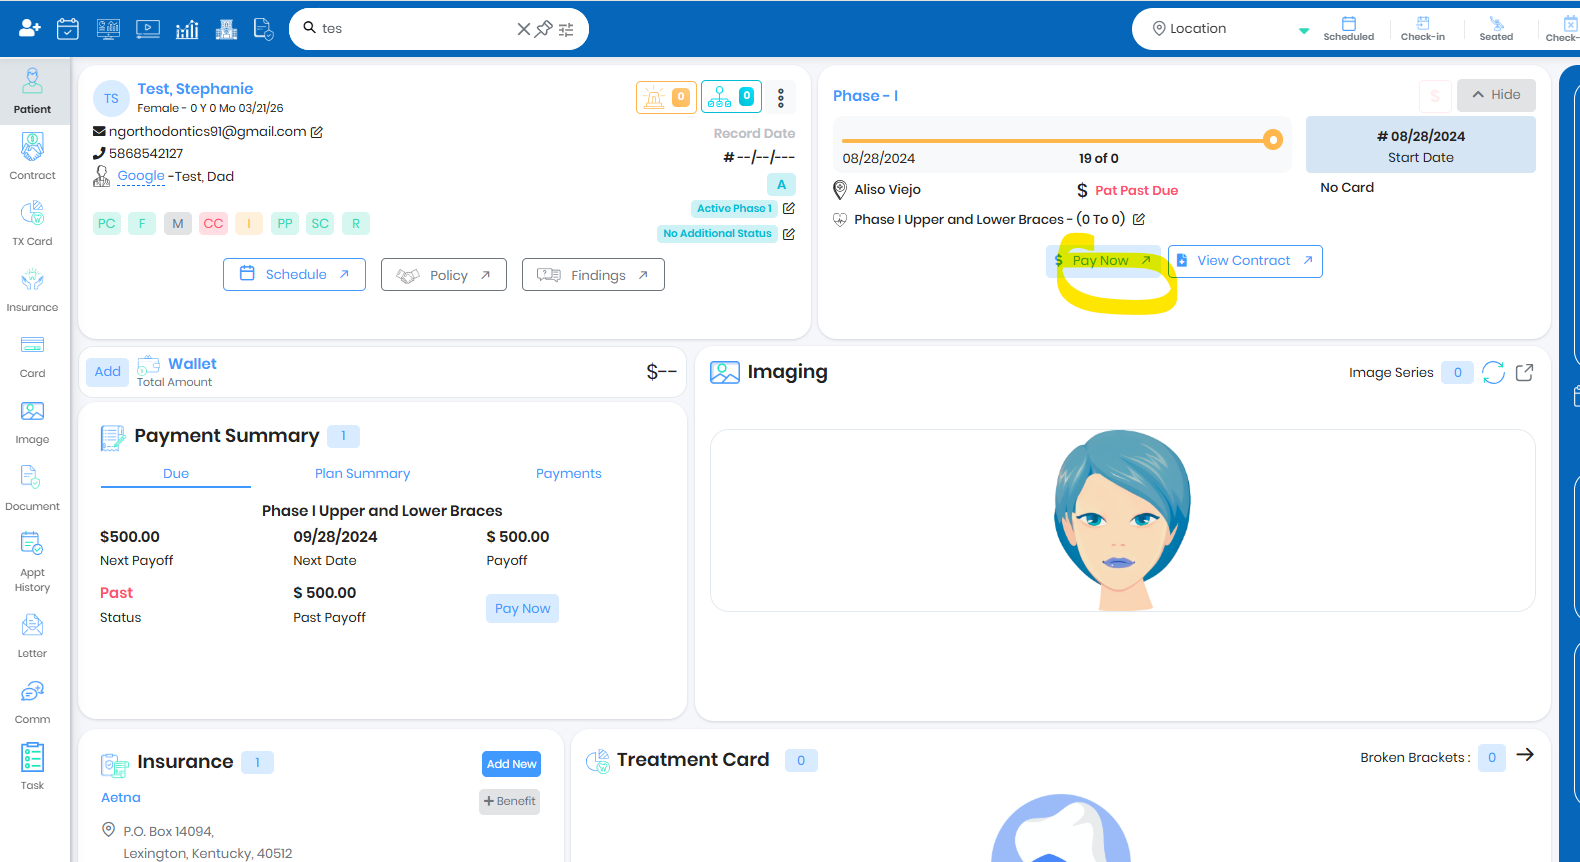
Task: Click the Google referral link
Action: pos(141,176)
